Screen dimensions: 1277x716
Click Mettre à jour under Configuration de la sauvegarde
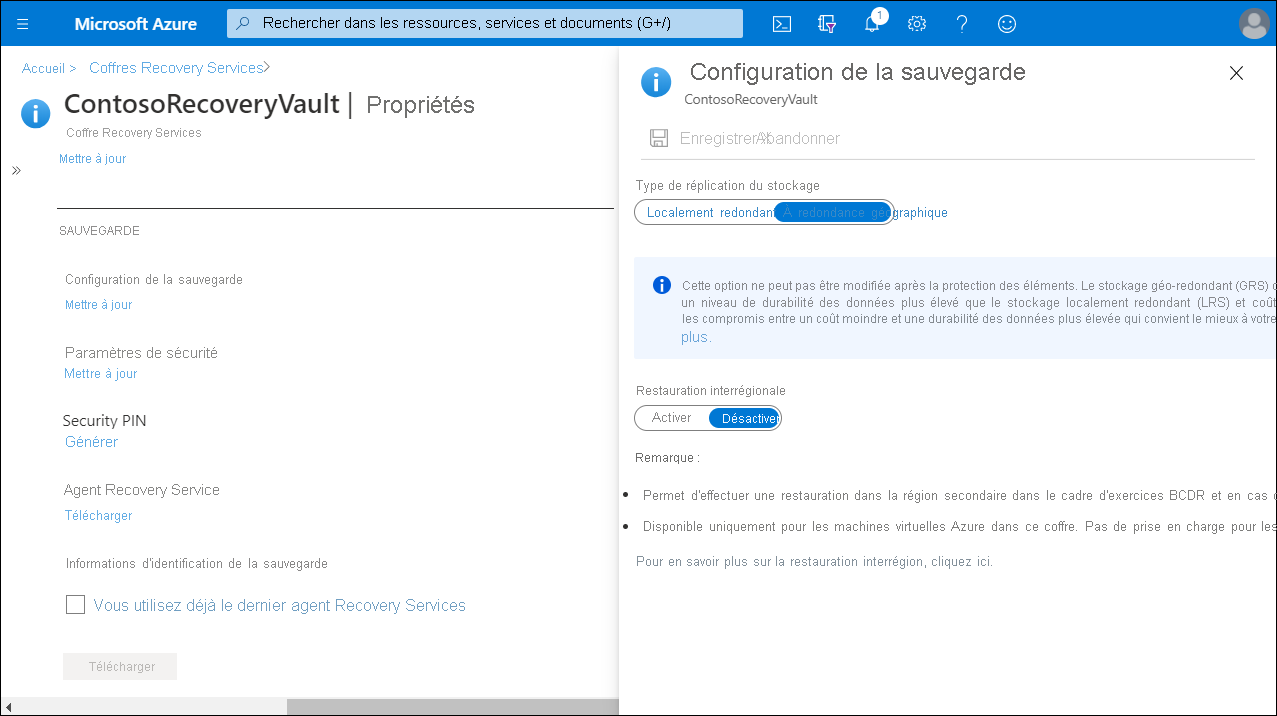(99, 305)
